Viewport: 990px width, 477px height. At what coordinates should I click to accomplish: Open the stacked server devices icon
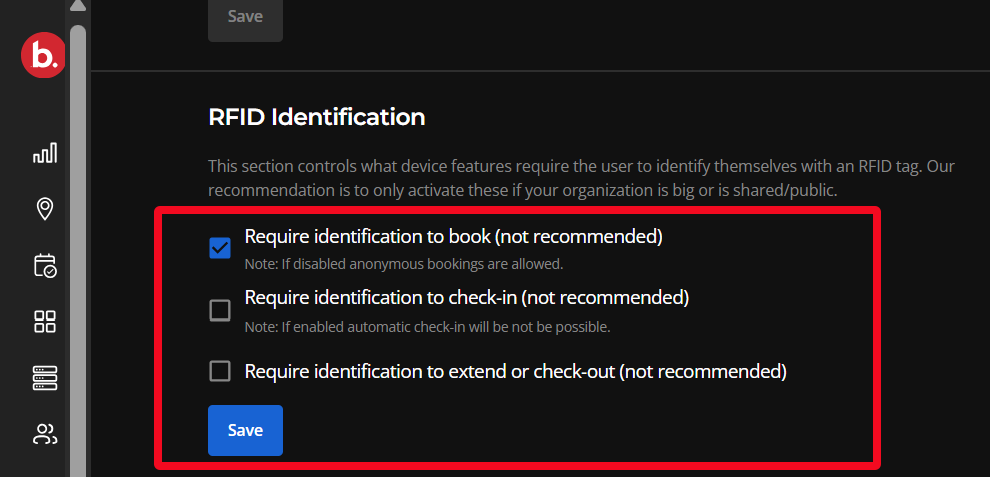coord(45,378)
